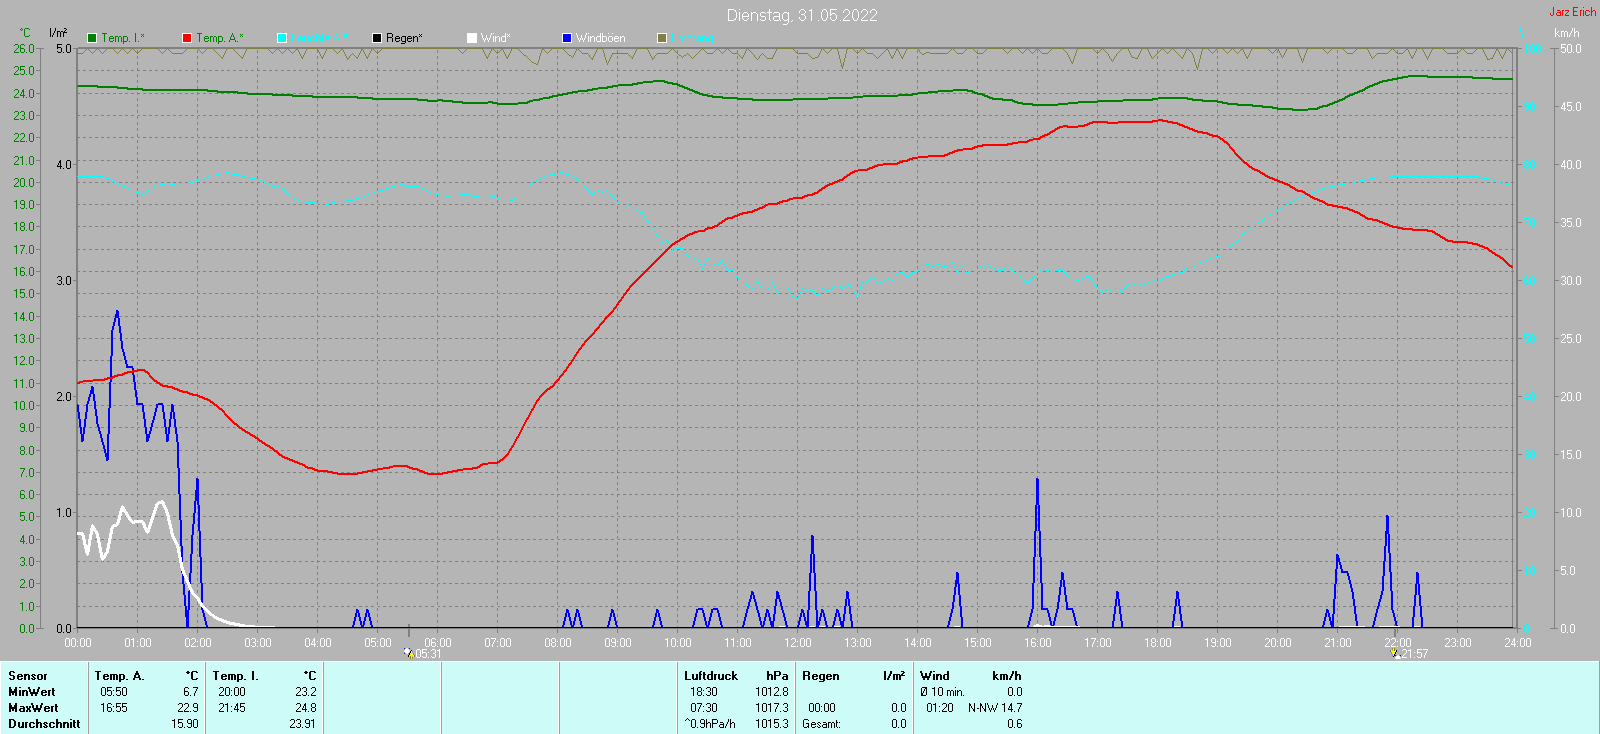The width and height of the screenshot is (1600, 734).
Task: Click the blue Windböen legend swatch
Action: [567, 38]
